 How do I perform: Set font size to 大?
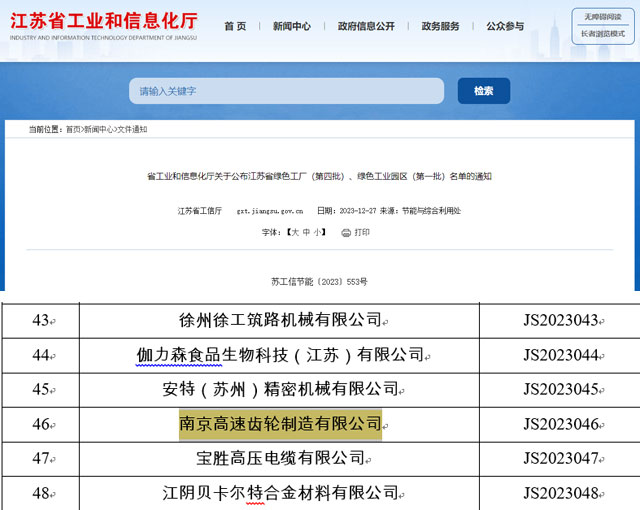(x=295, y=232)
